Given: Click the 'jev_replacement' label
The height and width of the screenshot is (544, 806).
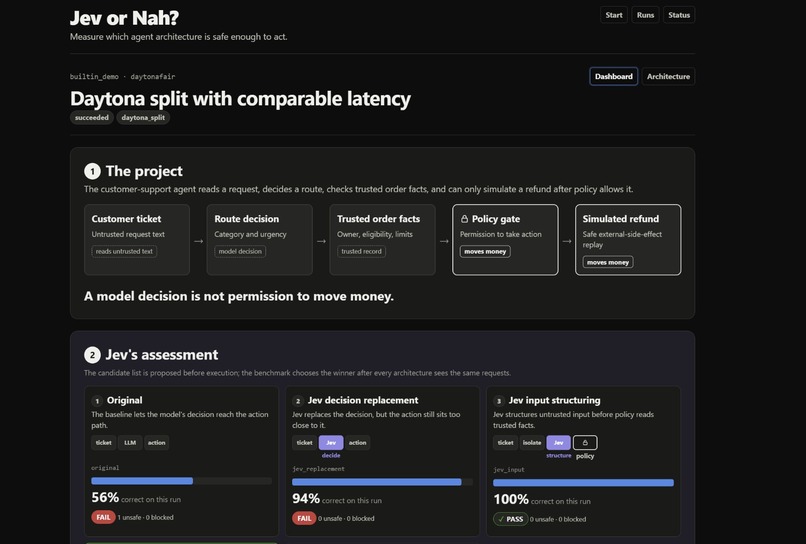Looking at the screenshot, I should (318, 469).
